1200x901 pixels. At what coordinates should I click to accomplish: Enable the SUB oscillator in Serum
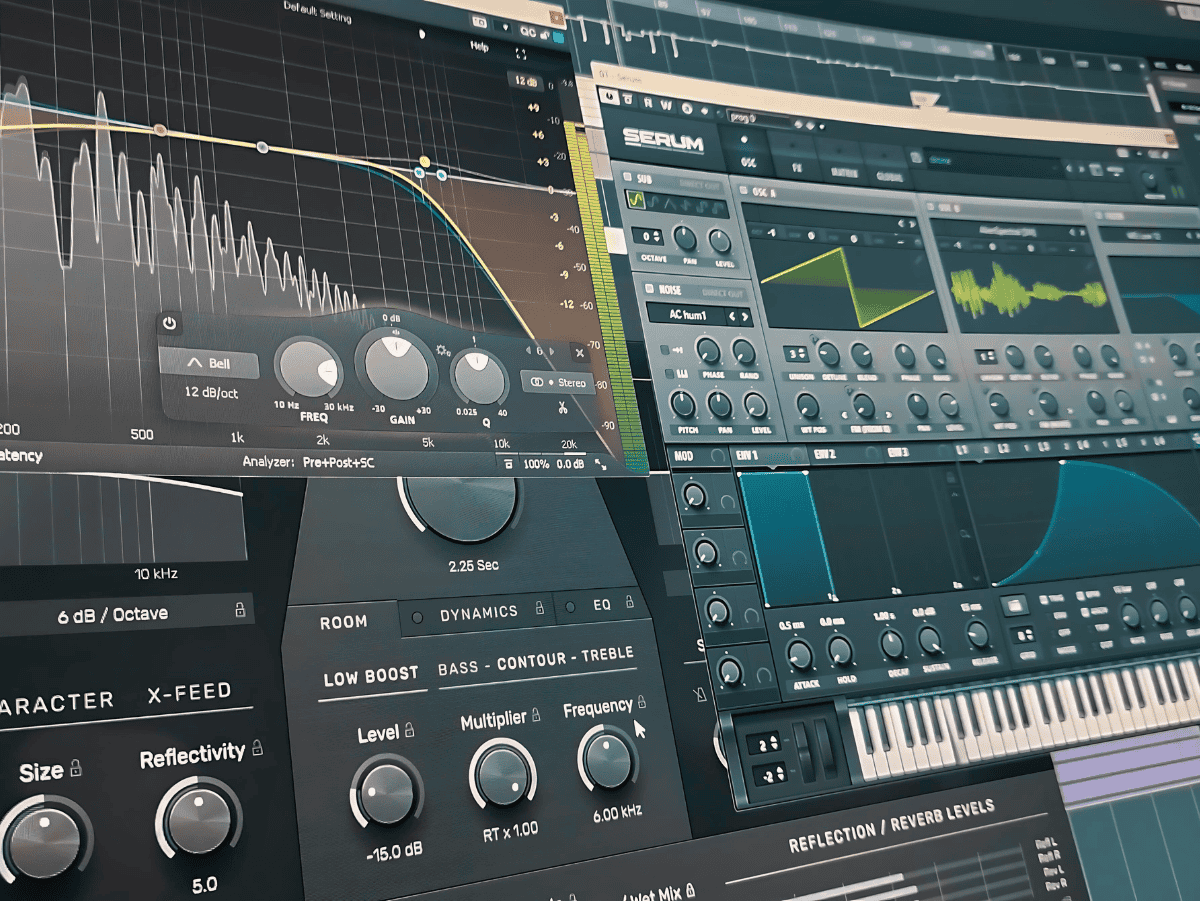click(628, 177)
